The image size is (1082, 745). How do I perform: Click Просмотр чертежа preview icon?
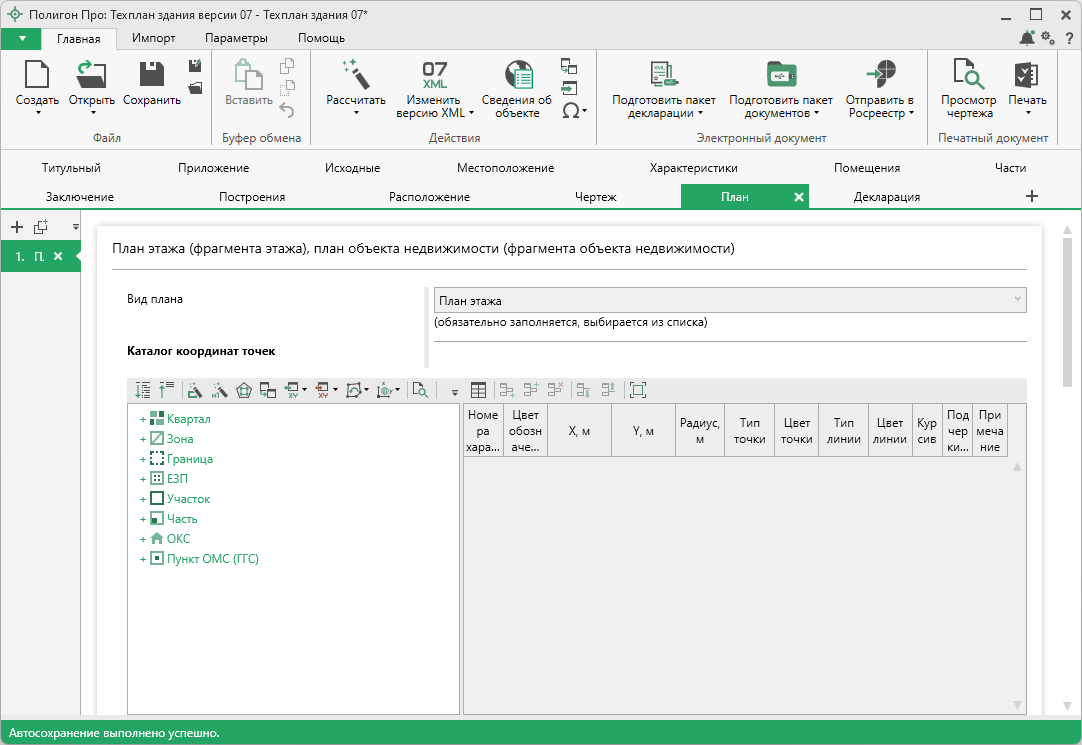(968, 76)
